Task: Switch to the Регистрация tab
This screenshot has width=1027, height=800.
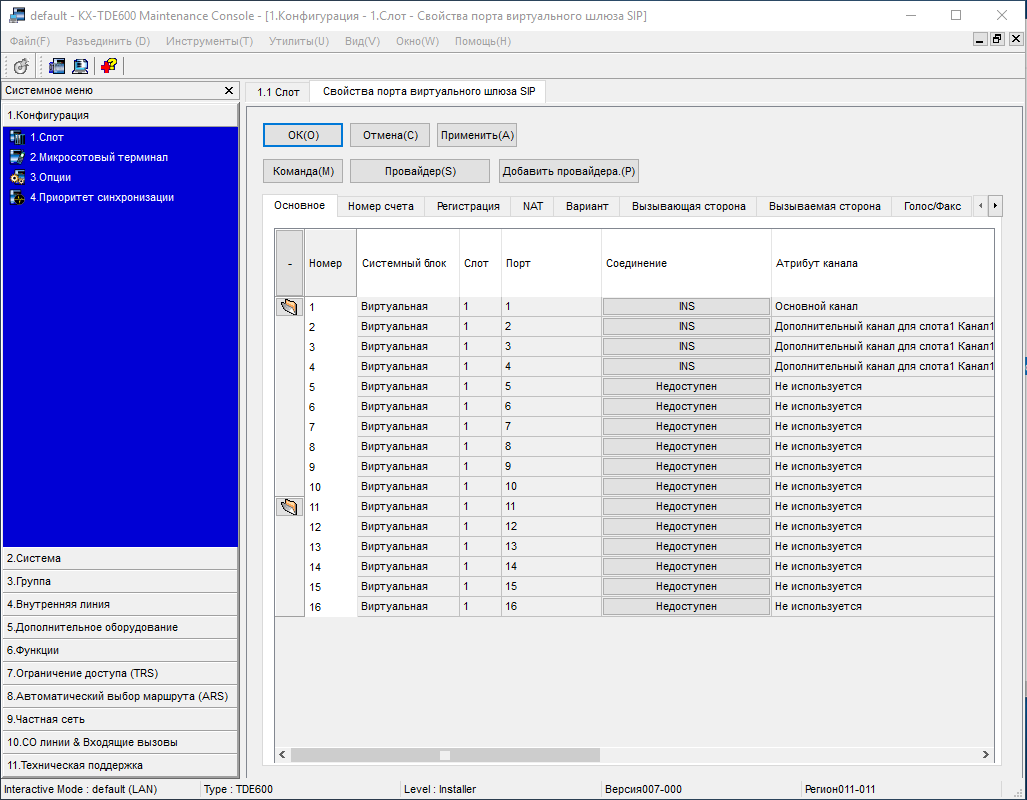Action: point(468,206)
